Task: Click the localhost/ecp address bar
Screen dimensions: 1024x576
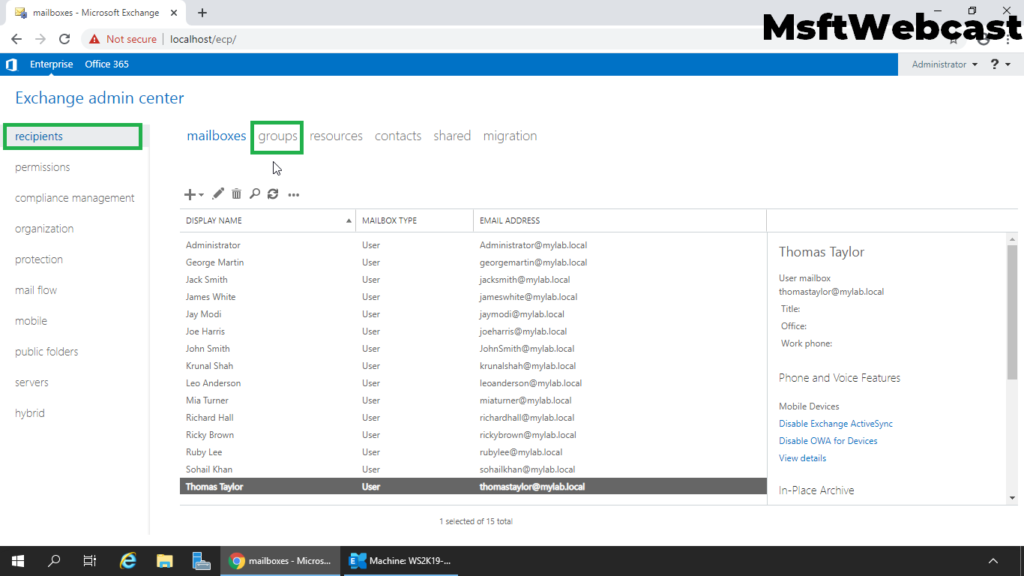Action: click(x=203, y=39)
